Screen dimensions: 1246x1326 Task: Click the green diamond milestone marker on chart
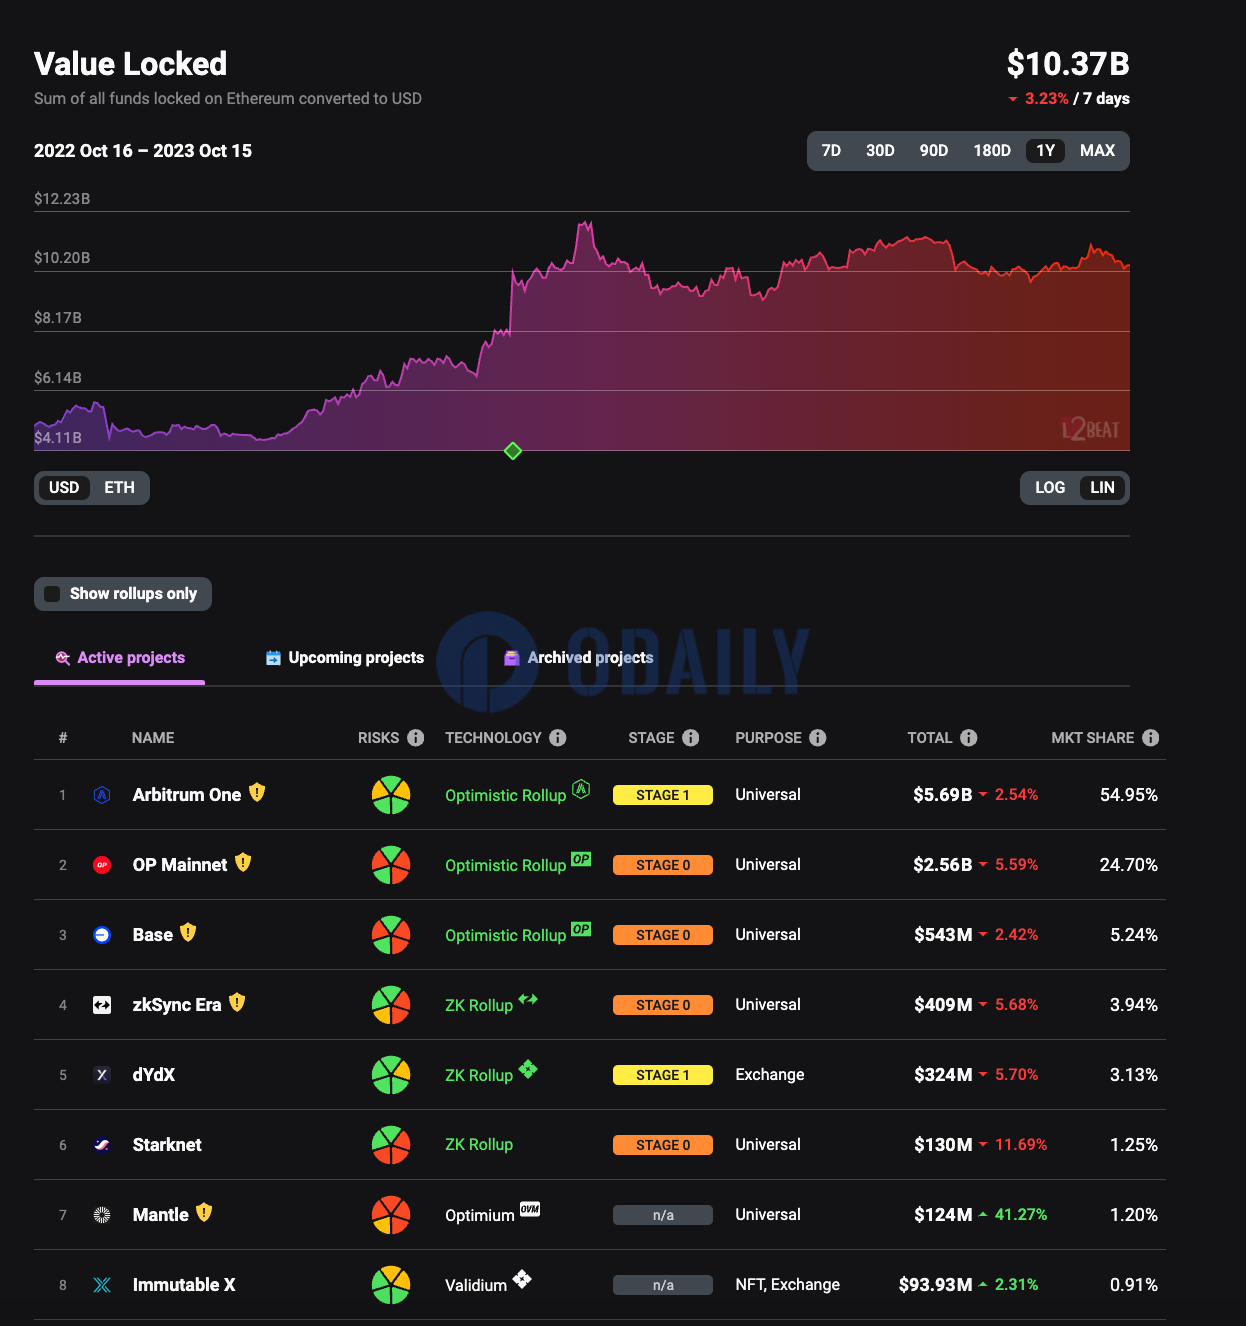coord(513,451)
